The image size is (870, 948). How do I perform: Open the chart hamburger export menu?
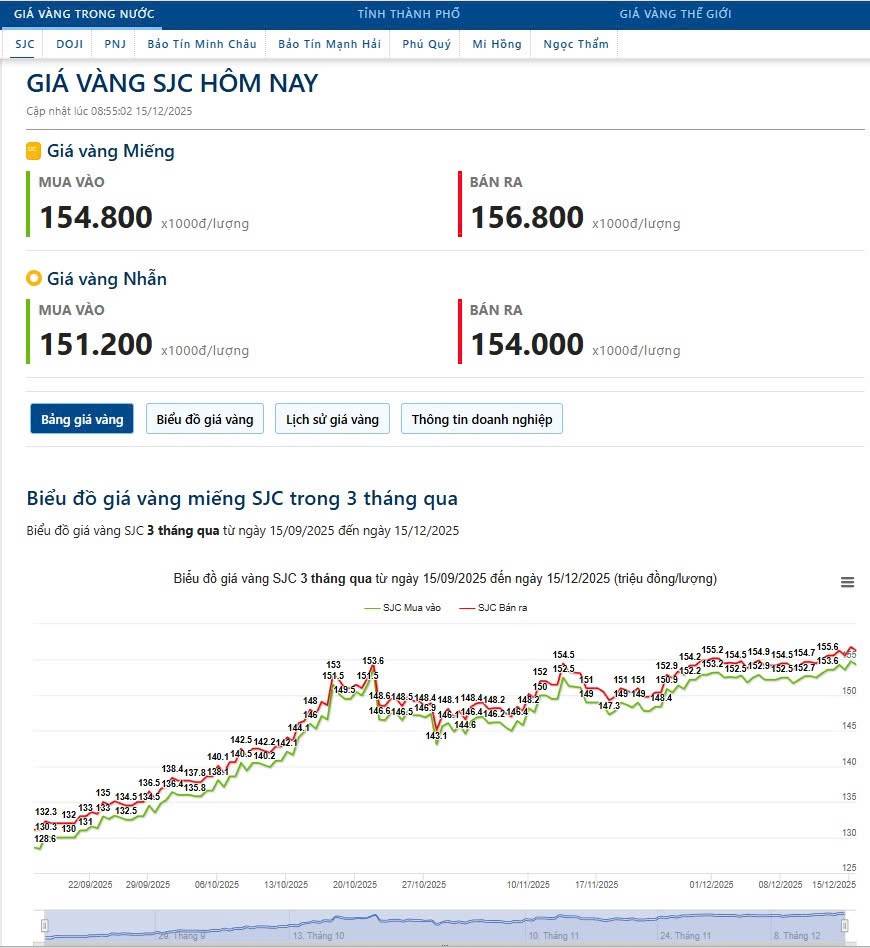click(x=847, y=582)
